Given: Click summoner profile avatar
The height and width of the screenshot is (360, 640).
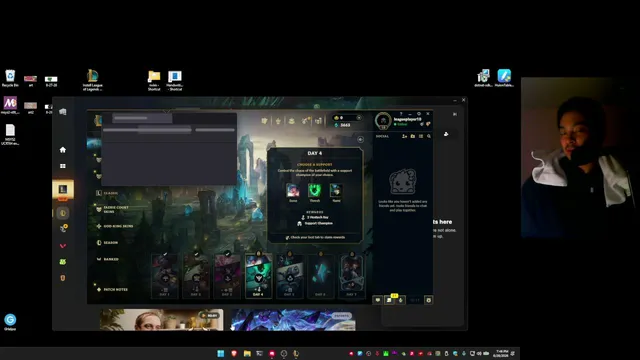Looking at the screenshot, I should pyautogui.click(x=383, y=121).
